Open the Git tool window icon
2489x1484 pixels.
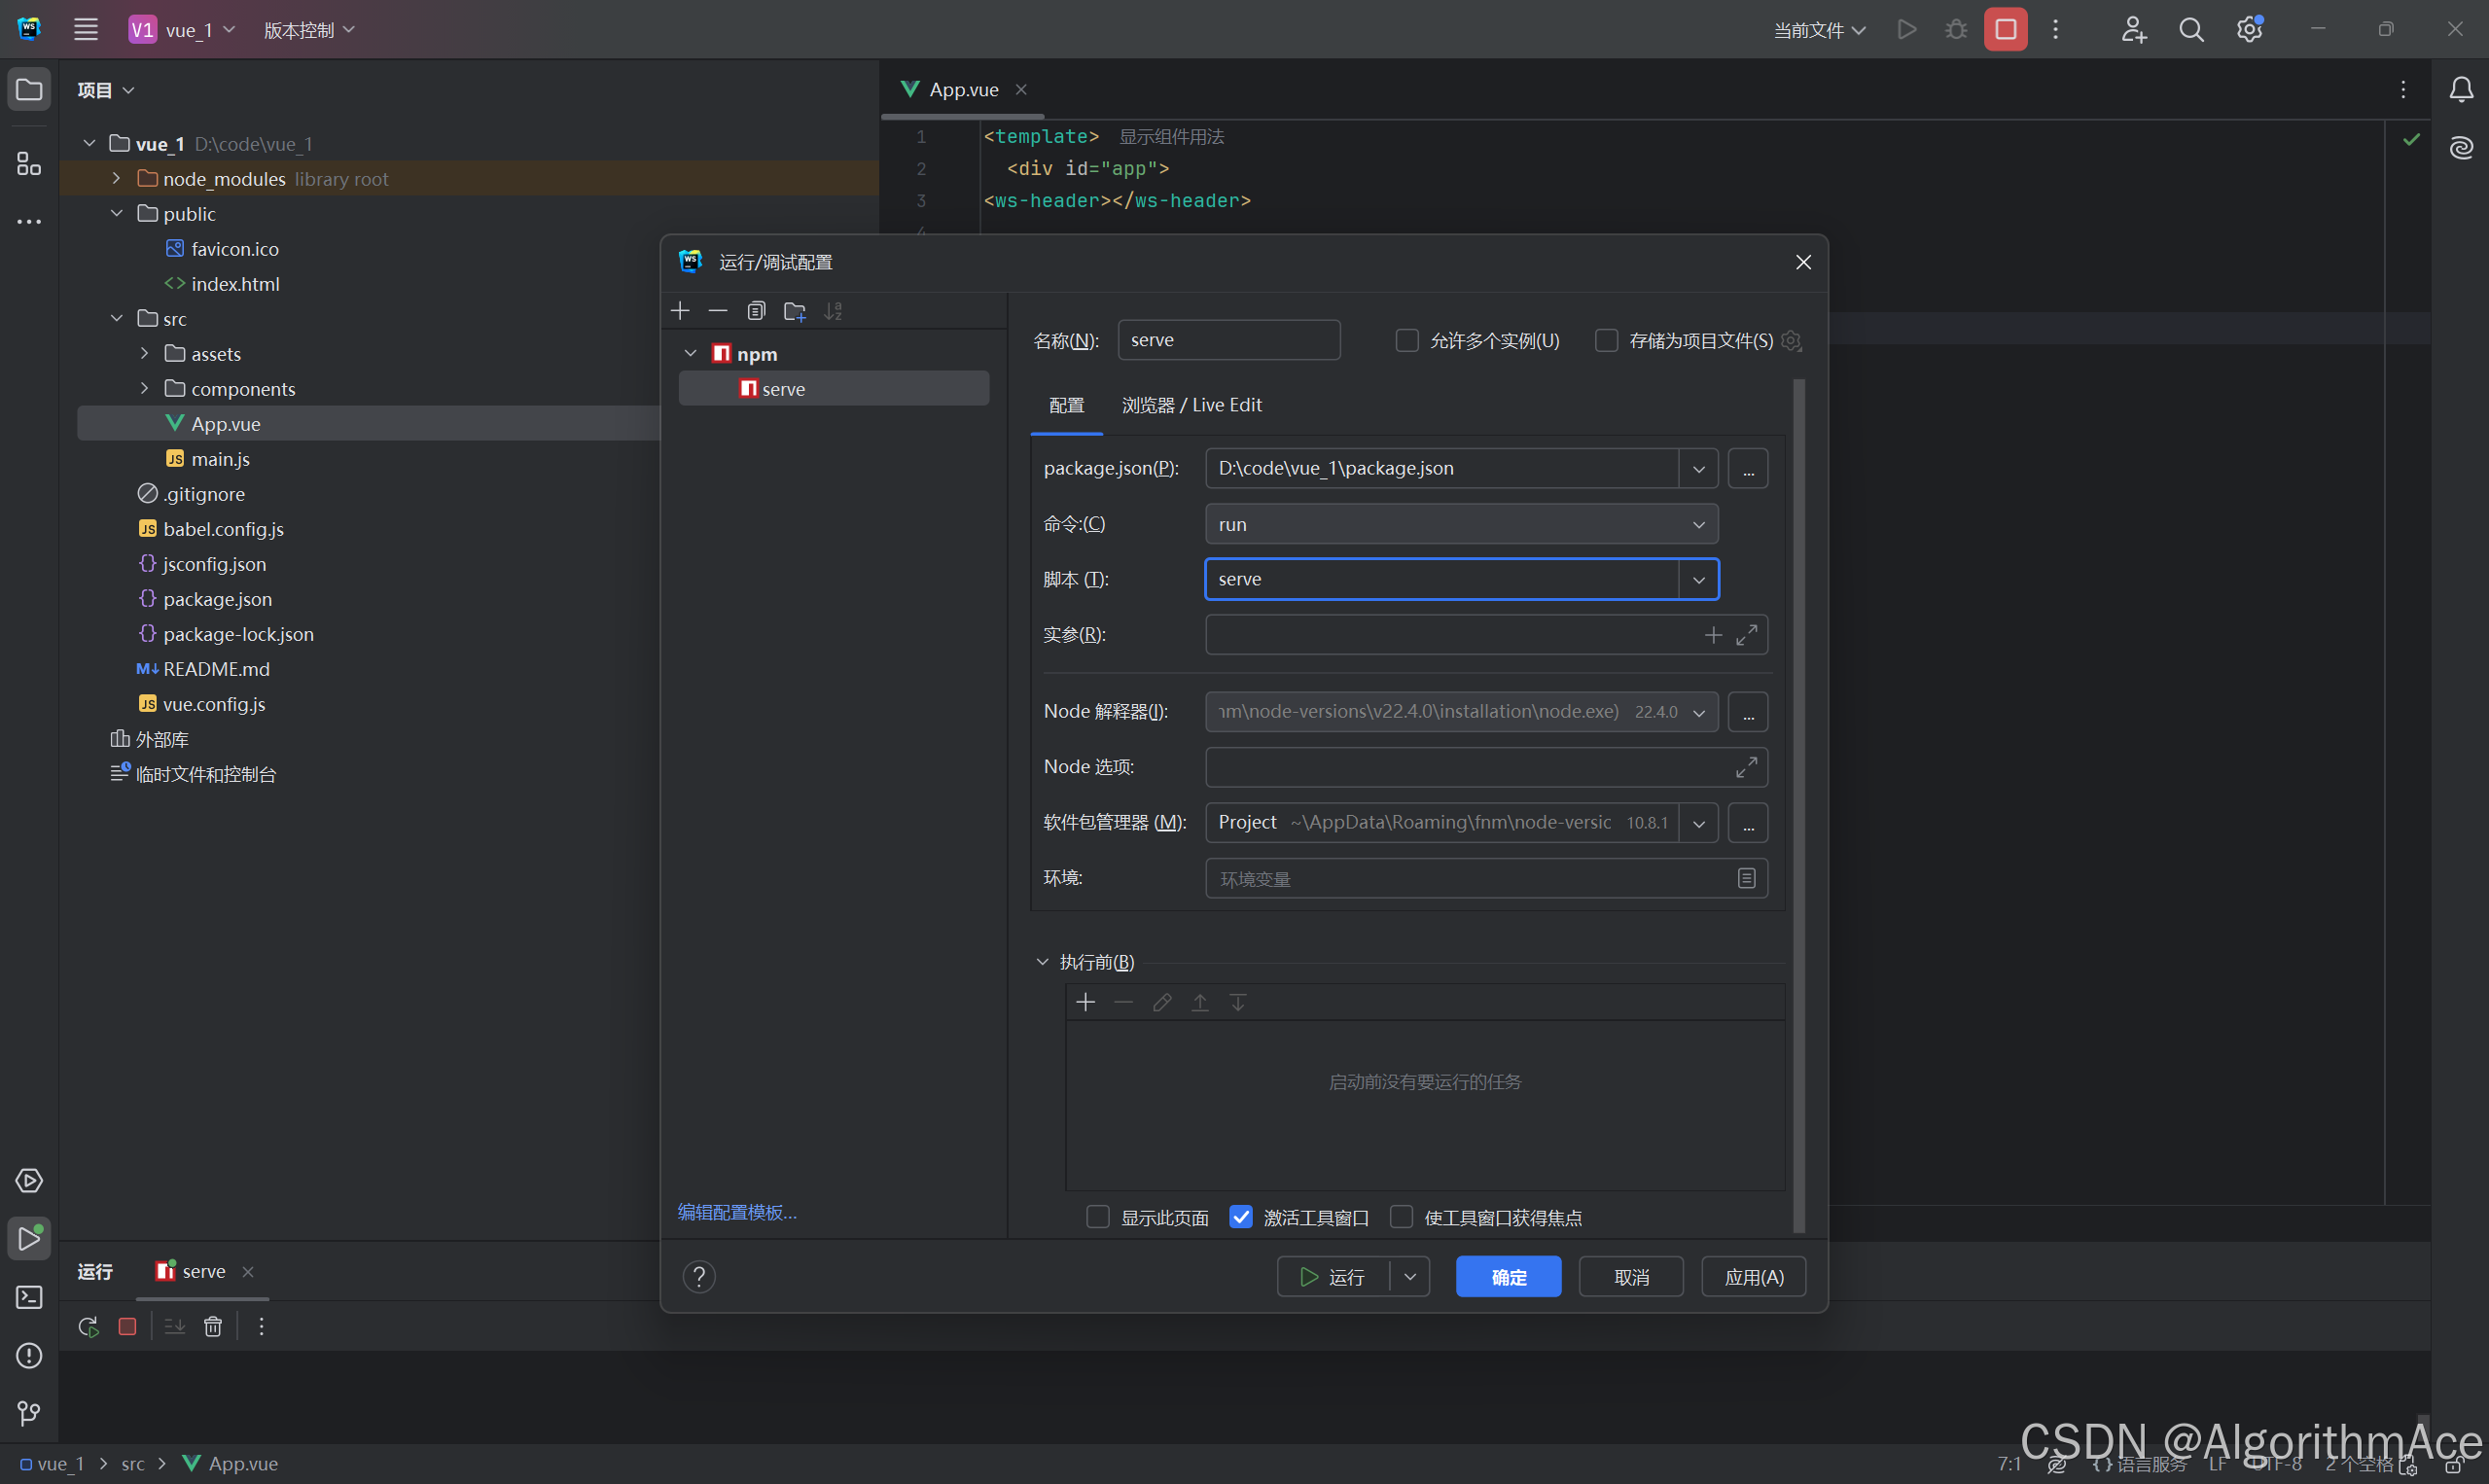[29, 1412]
